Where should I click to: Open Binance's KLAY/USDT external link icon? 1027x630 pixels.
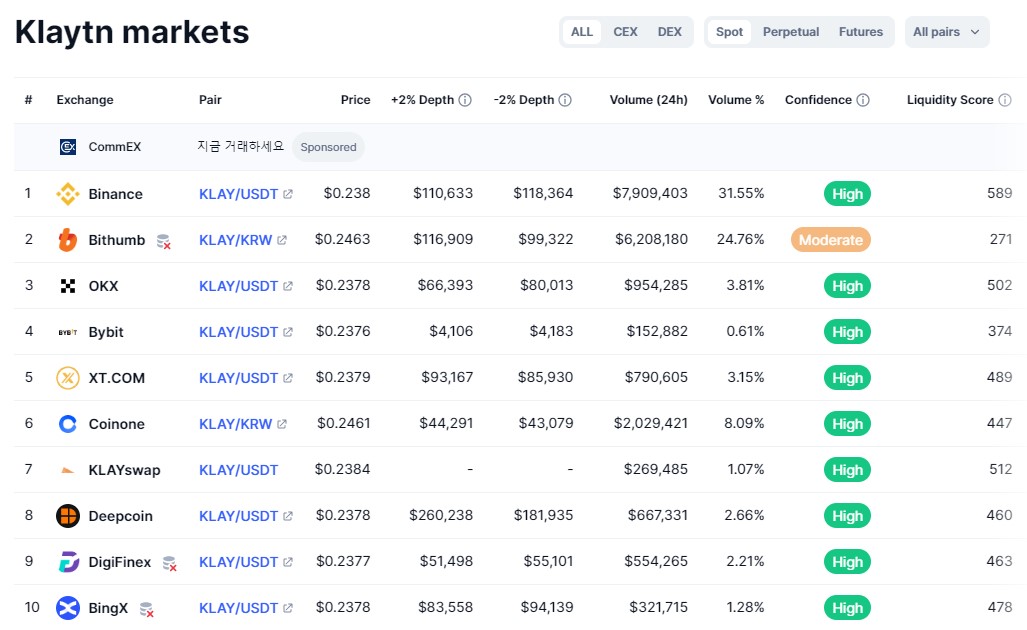point(287,194)
